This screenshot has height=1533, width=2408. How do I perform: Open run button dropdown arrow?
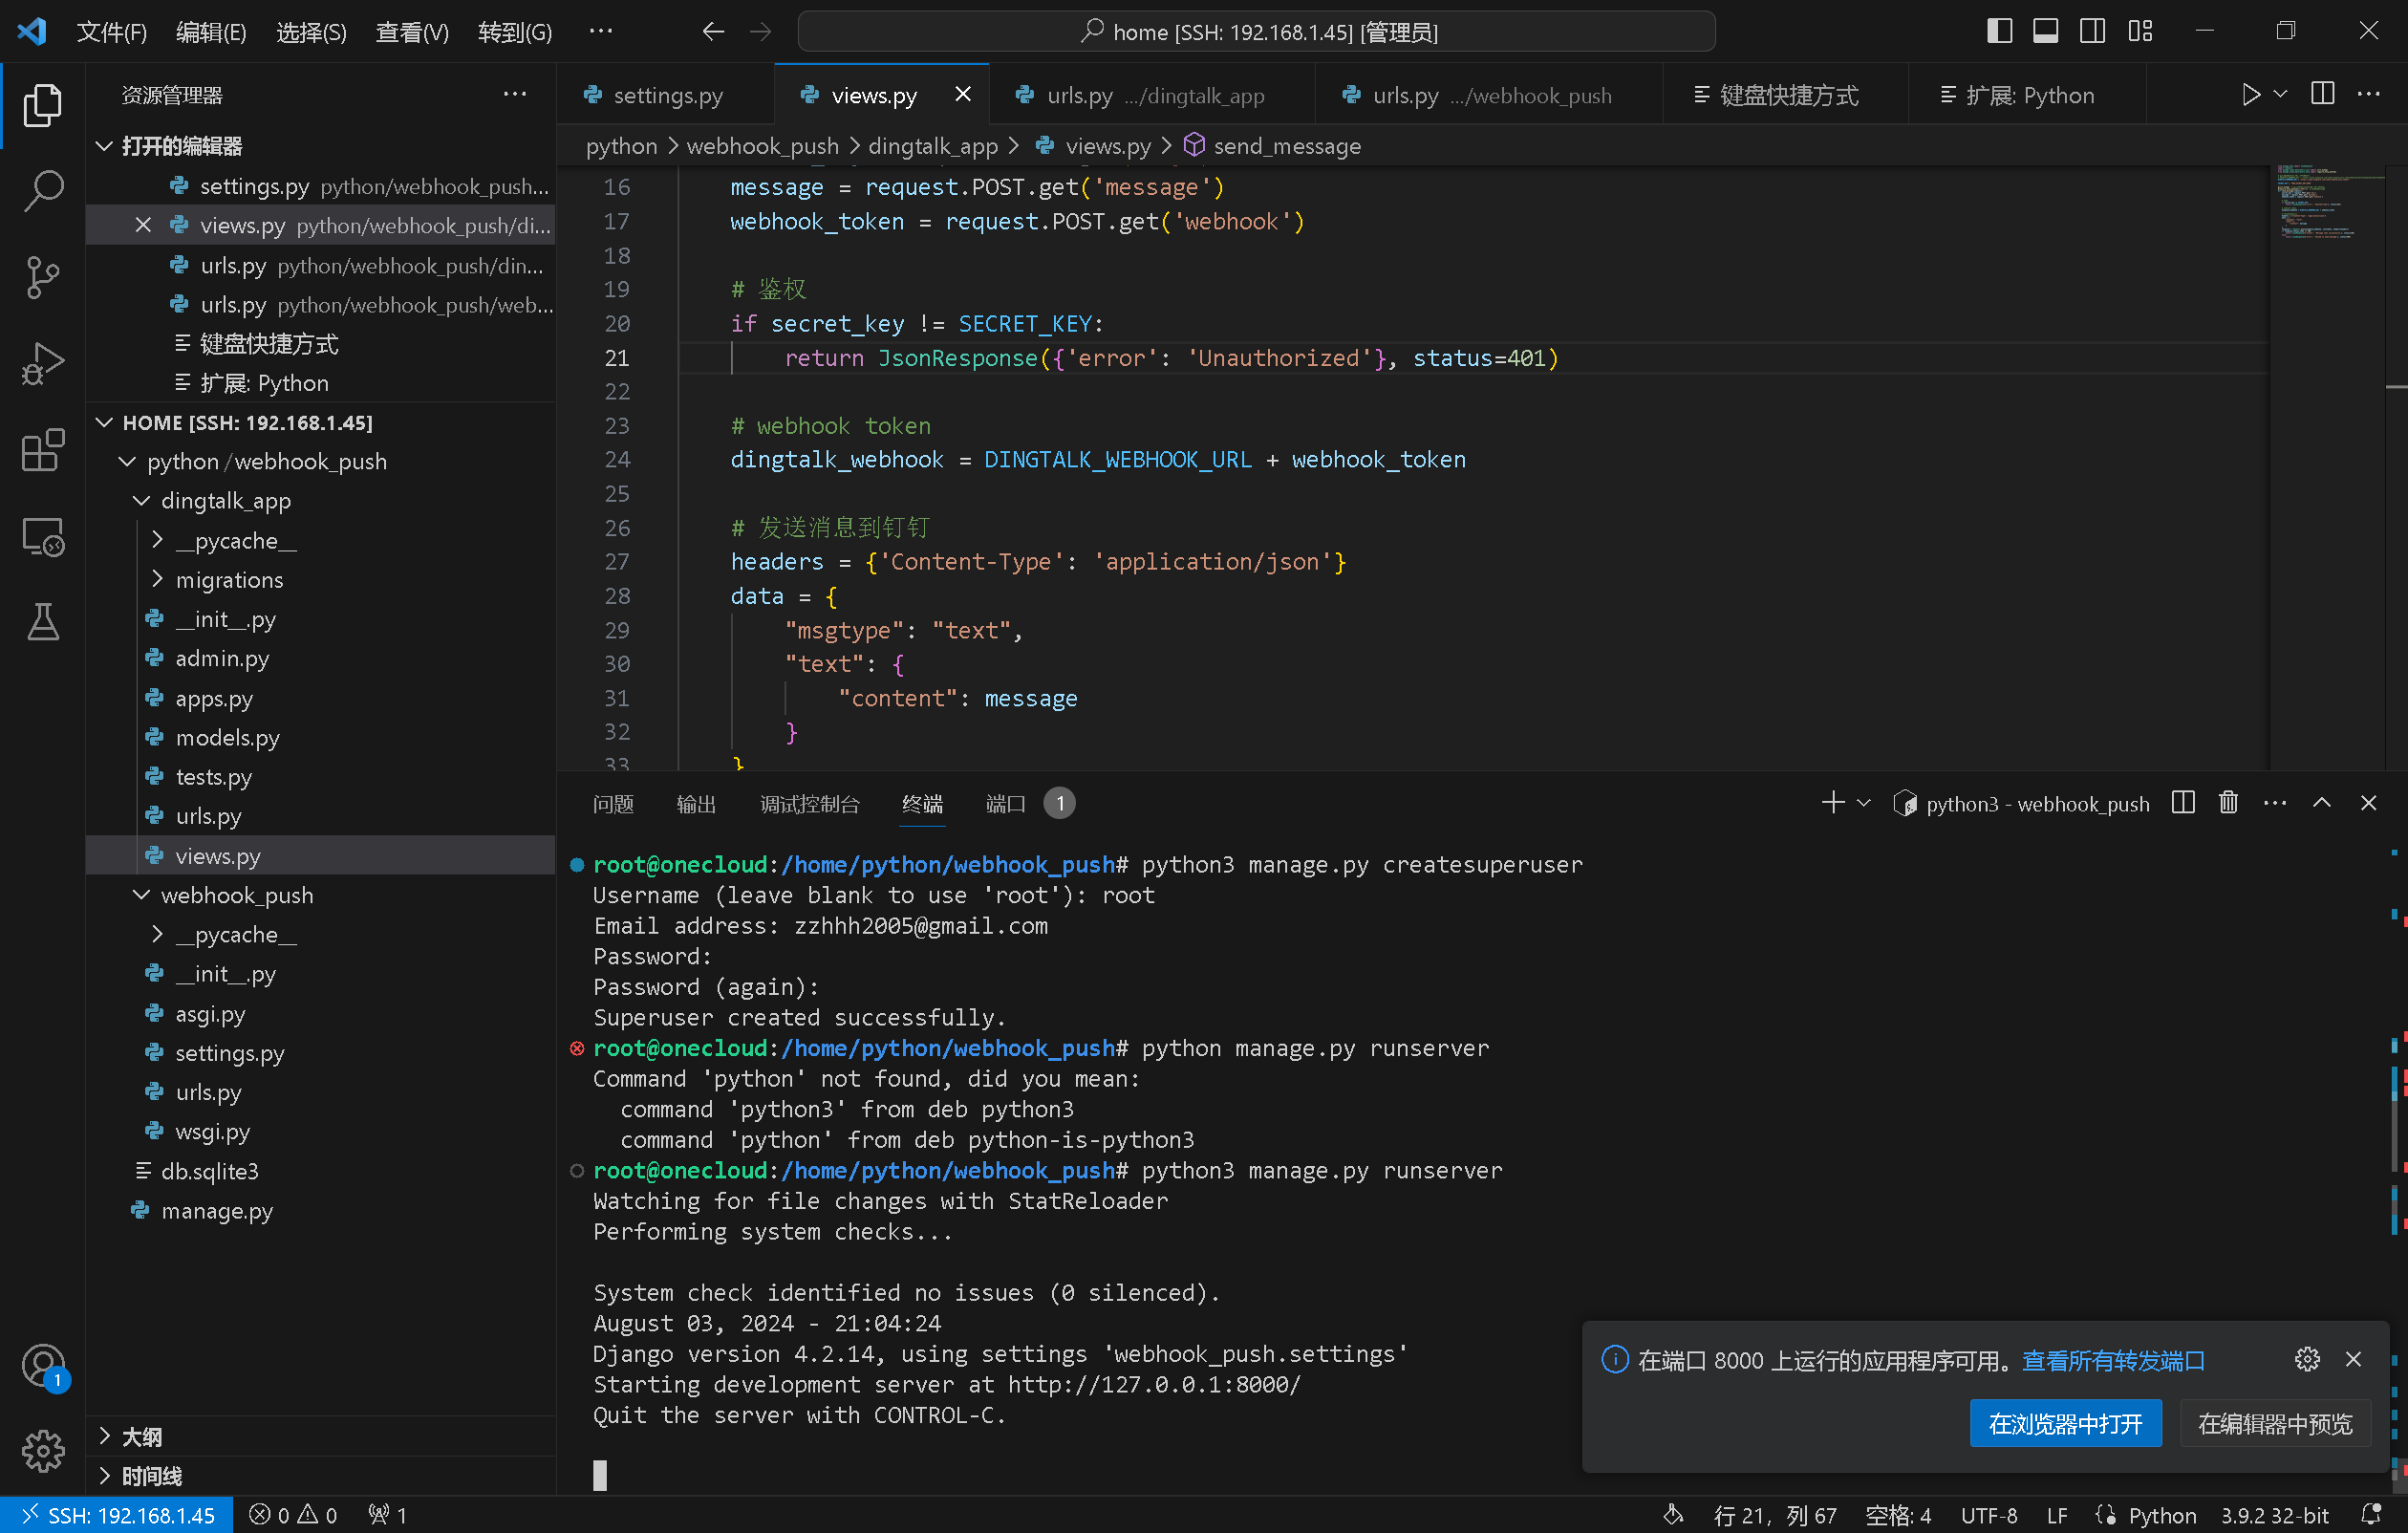pyautogui.click(x=2280, y=95)
